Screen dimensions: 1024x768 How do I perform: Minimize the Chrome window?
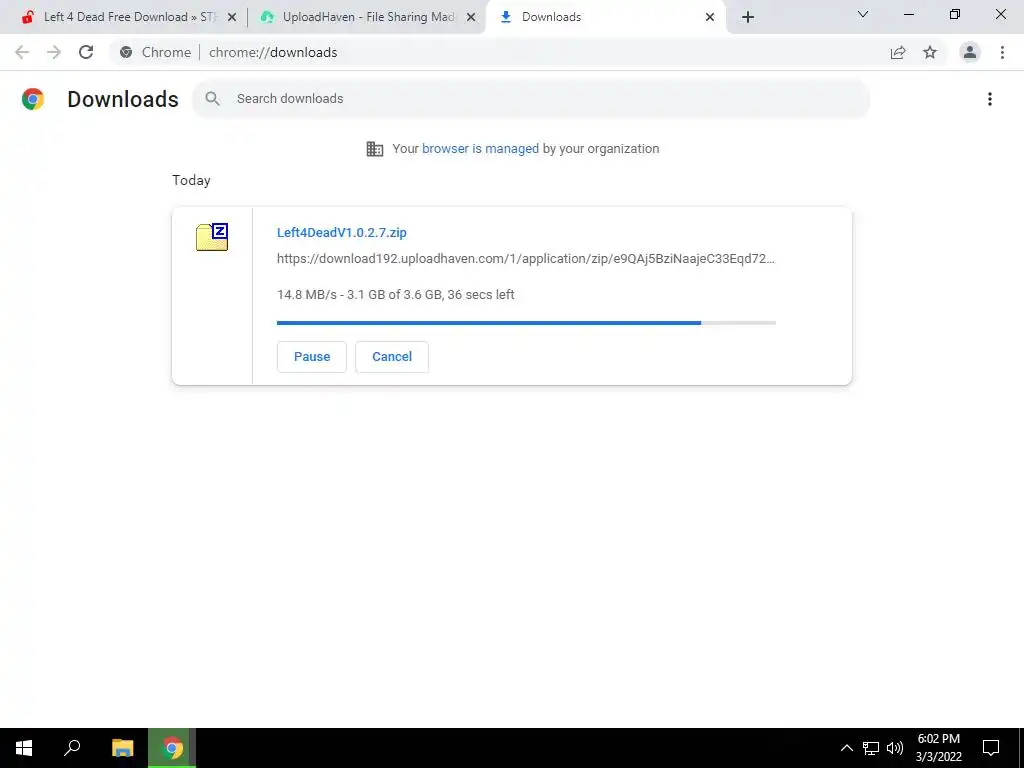[x=908, y=14]
